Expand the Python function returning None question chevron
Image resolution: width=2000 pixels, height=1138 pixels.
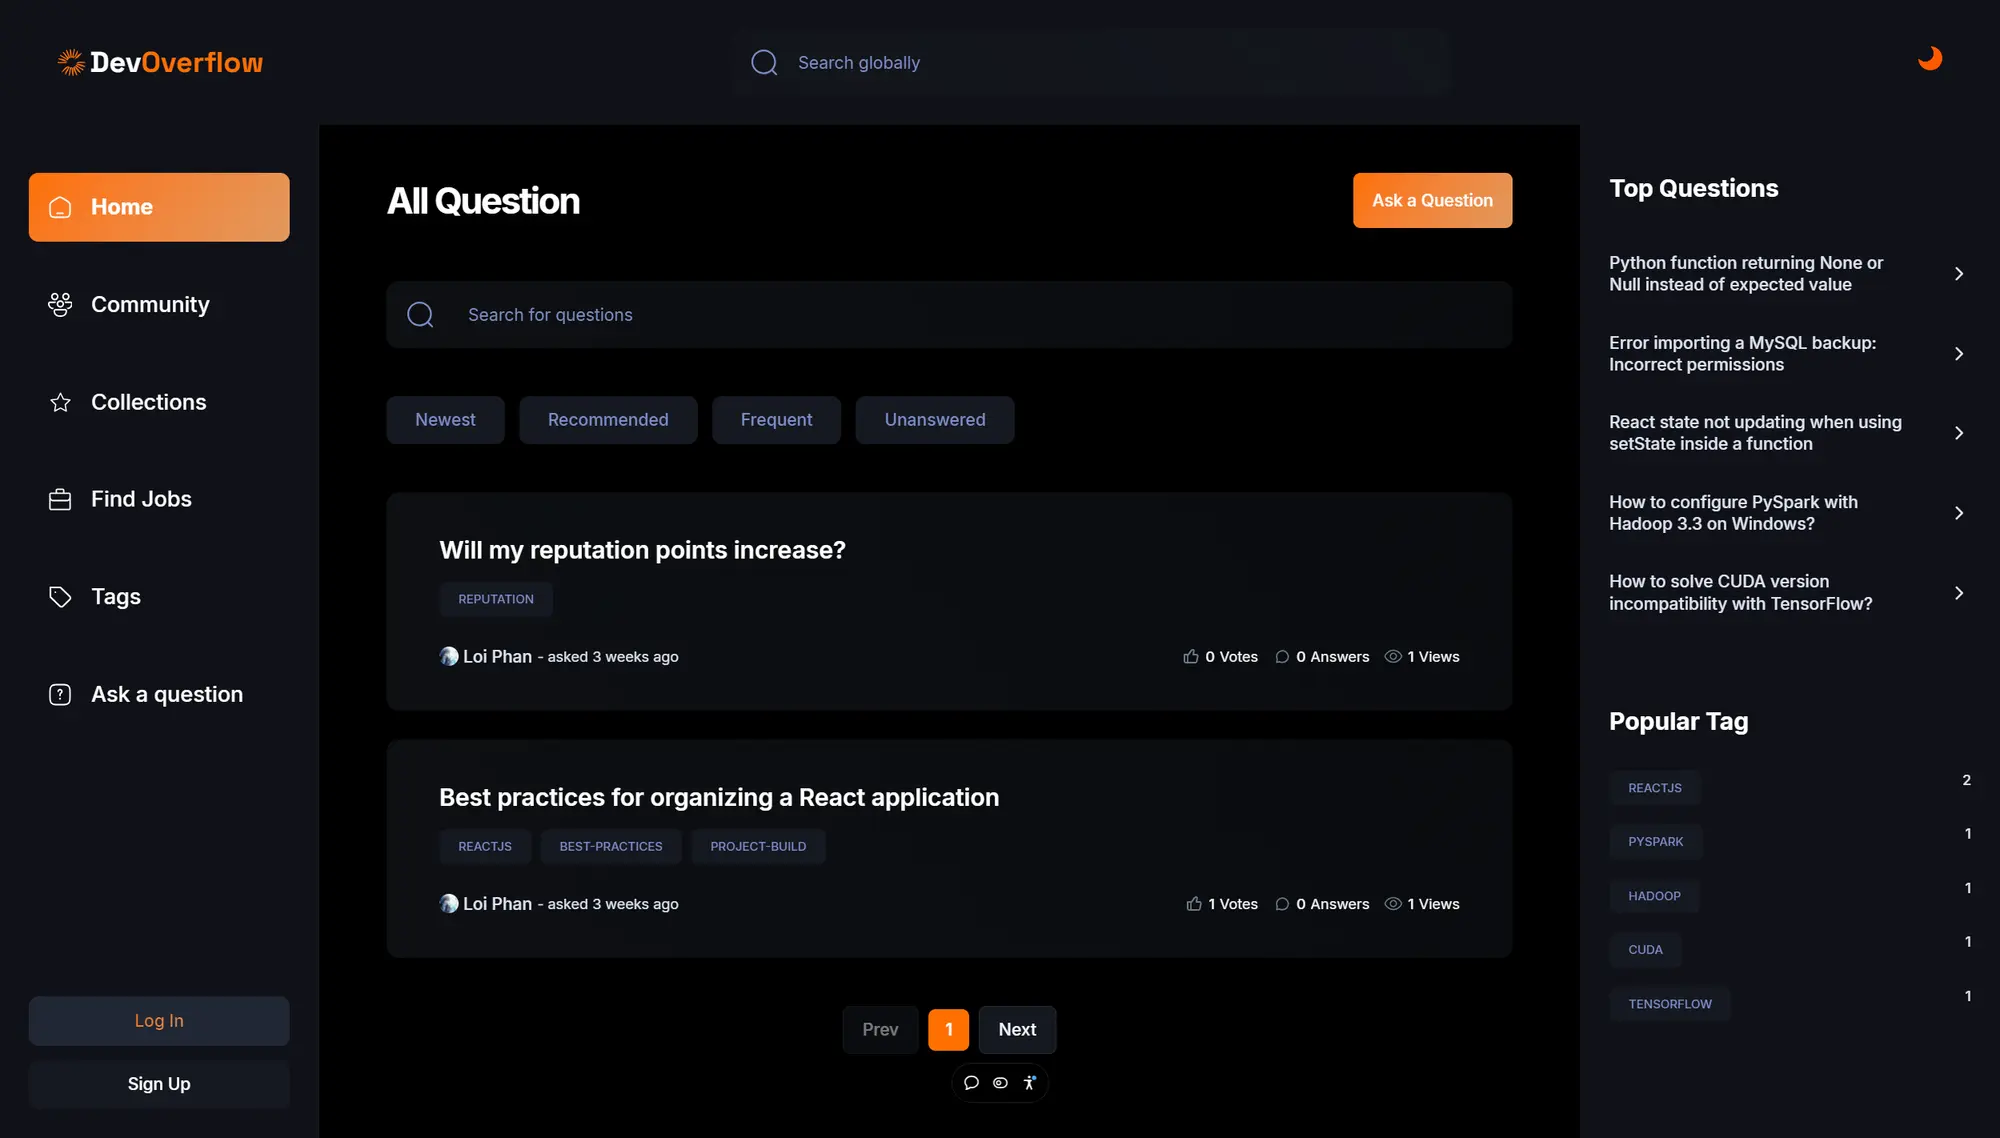(1958, 274)
